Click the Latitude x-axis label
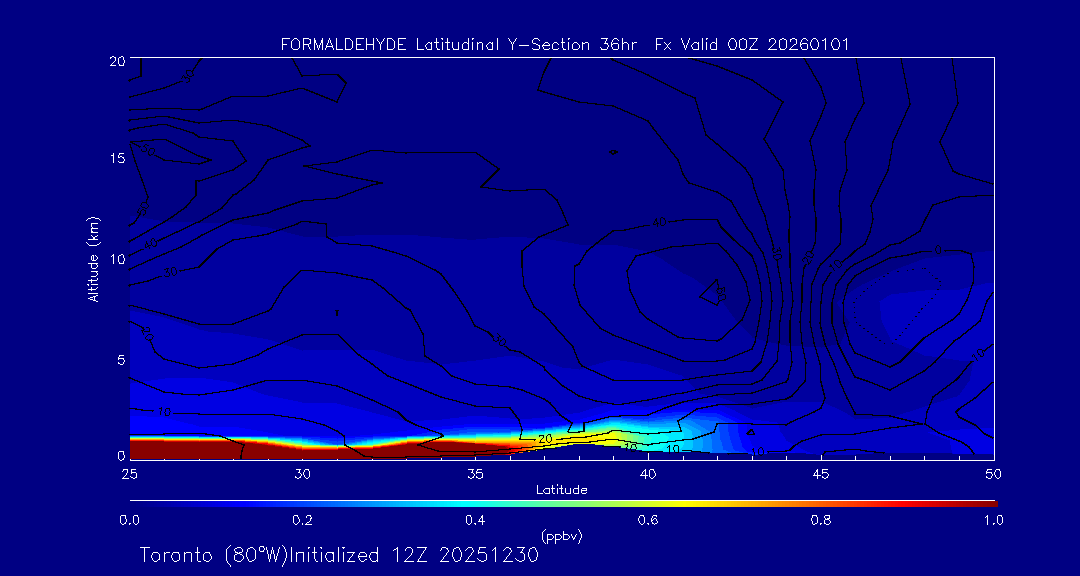 561,490
